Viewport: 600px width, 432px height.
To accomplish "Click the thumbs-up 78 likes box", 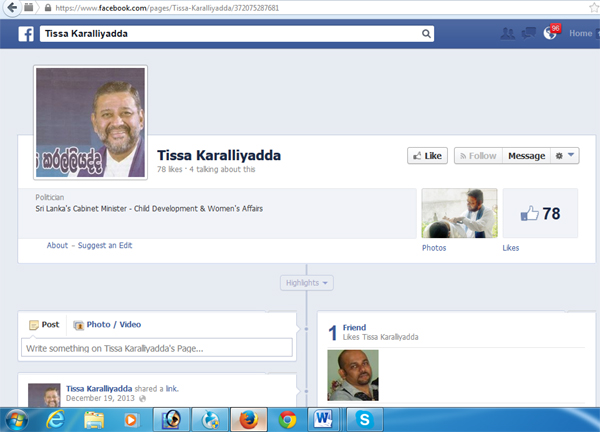I will (x=540, y=213).
